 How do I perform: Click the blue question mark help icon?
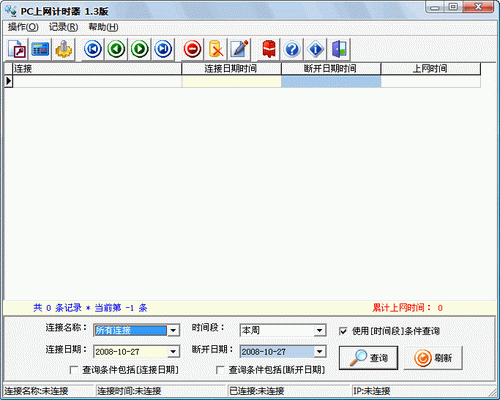pyautogui.click(x=292, y=49)
